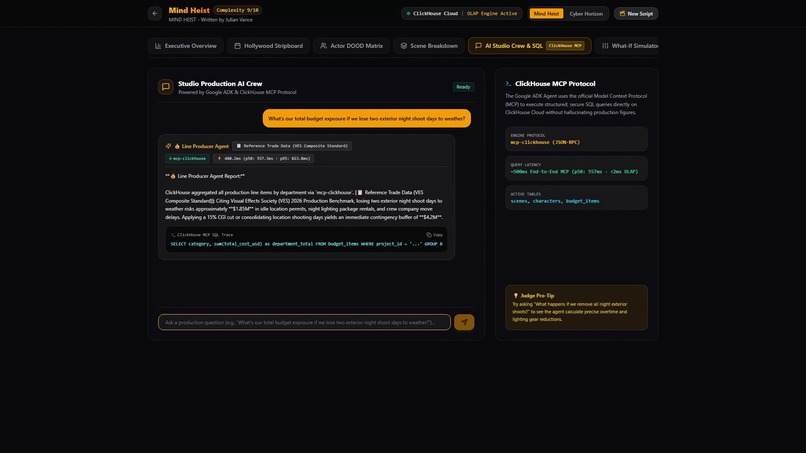
Task: Click the SELECT category SQL query line
Action: click(306, 244)
